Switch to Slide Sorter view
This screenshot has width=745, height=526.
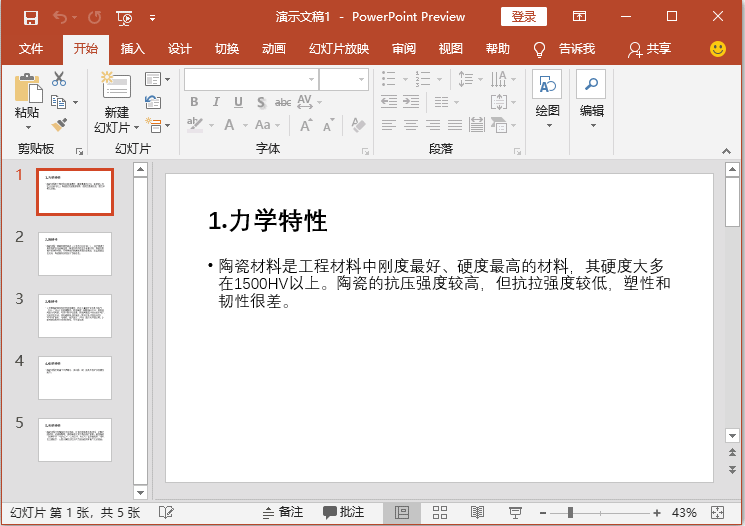(440, 512)
